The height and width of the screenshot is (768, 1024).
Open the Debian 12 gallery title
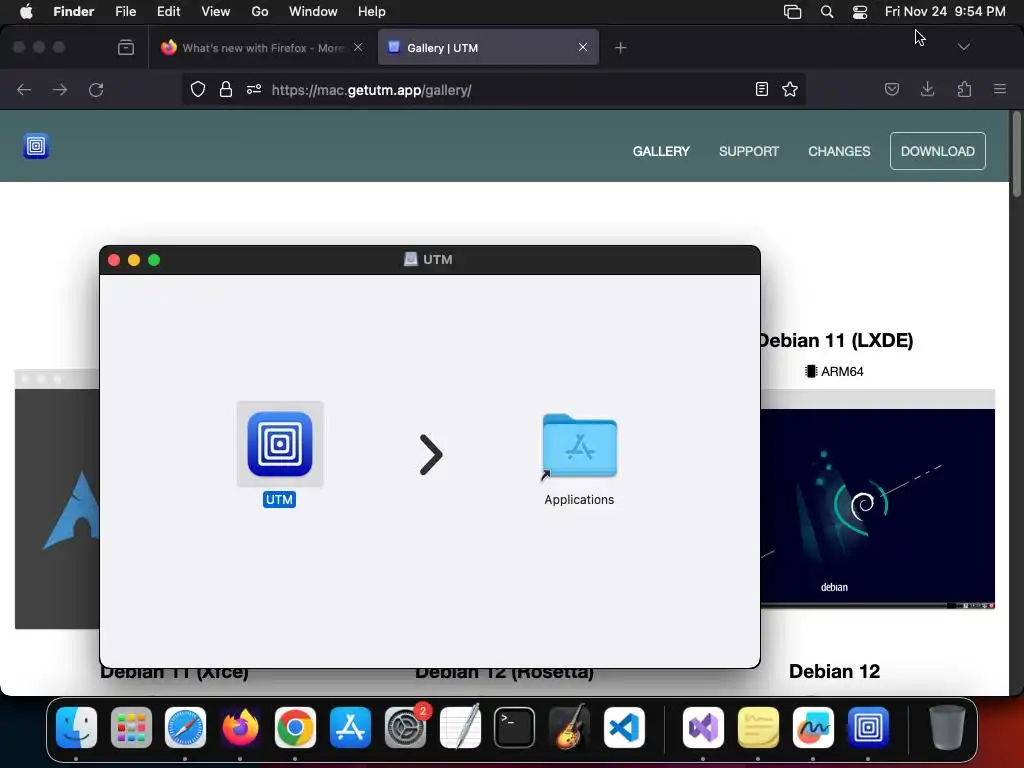pyautogui.click(x=835, y=671)
